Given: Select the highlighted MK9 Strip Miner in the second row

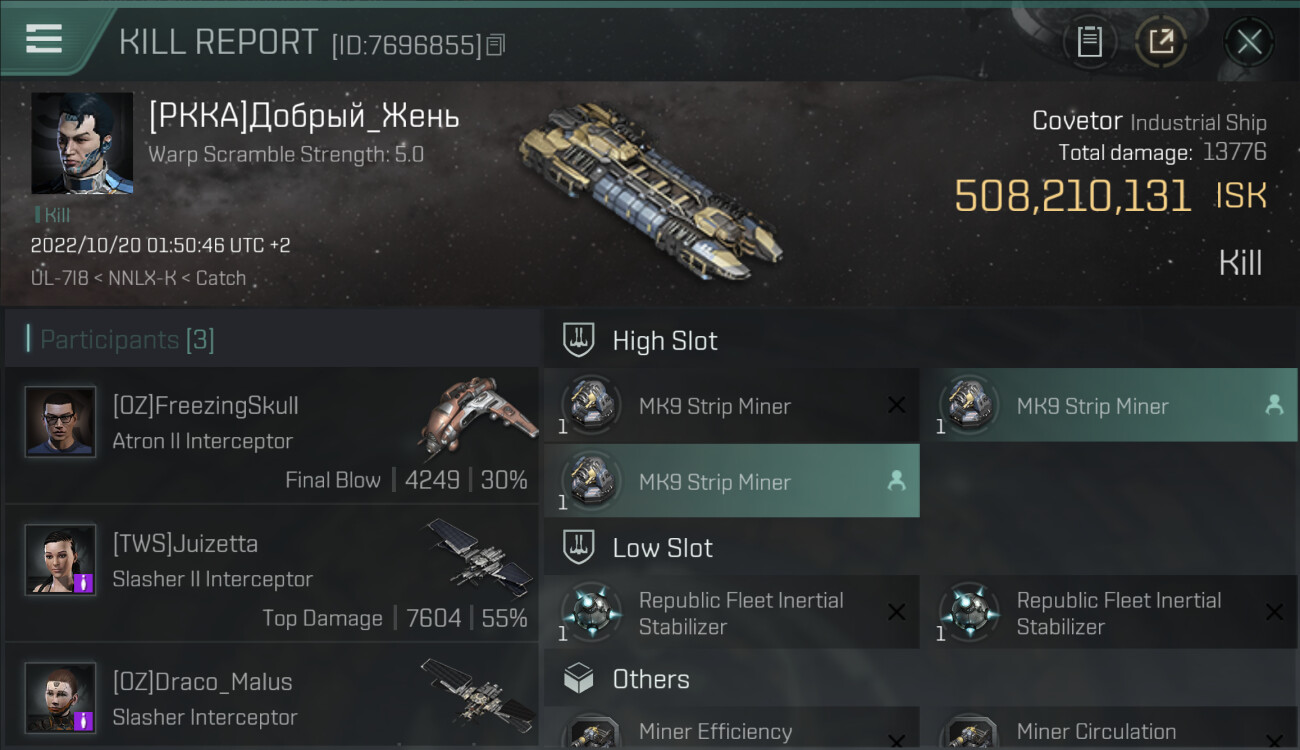Looking at the screenshot, I should (732, 481).
